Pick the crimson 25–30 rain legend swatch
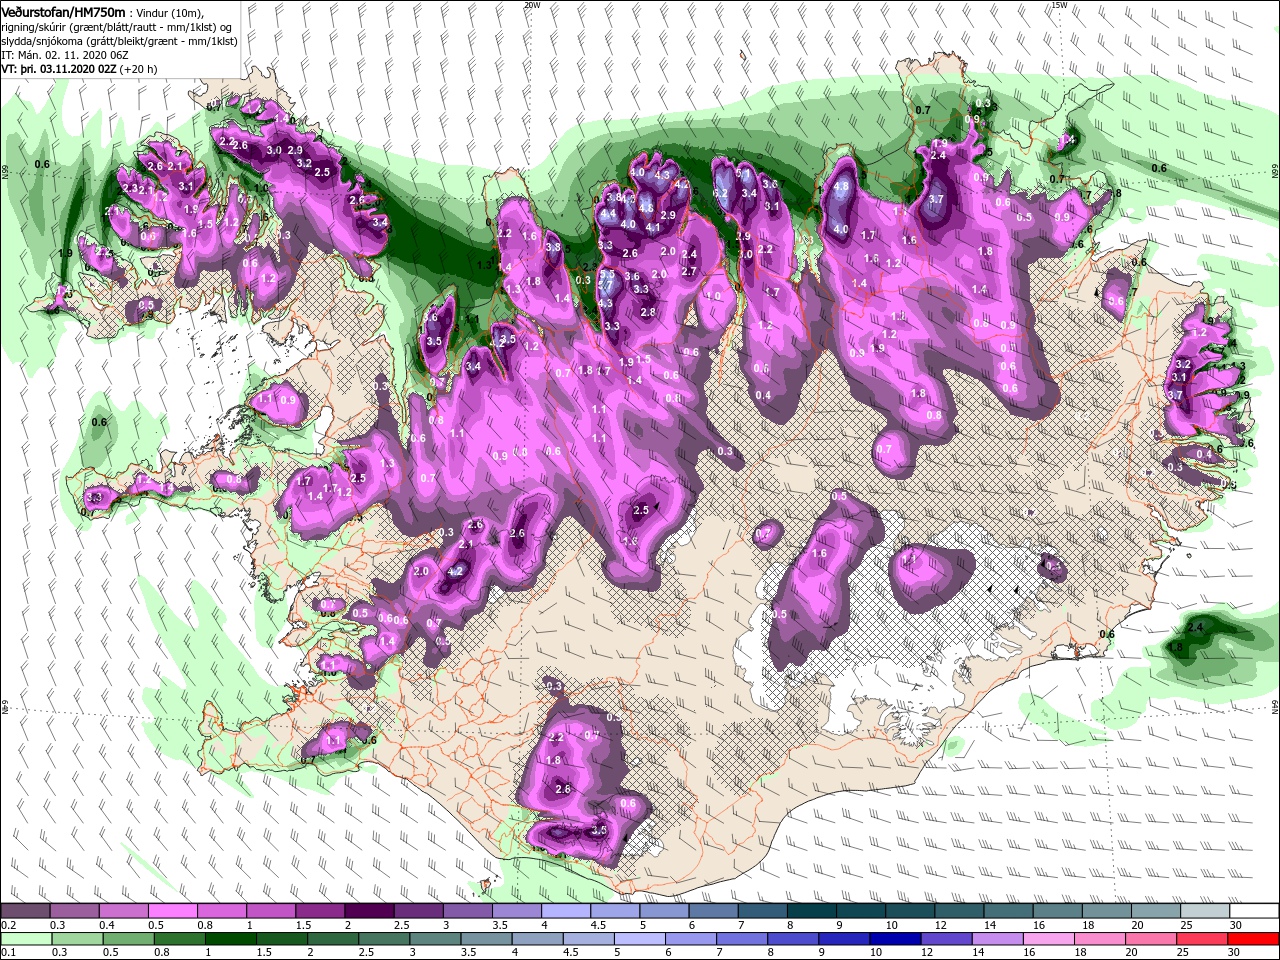 pyautogui.click(x=1203, y=939)
